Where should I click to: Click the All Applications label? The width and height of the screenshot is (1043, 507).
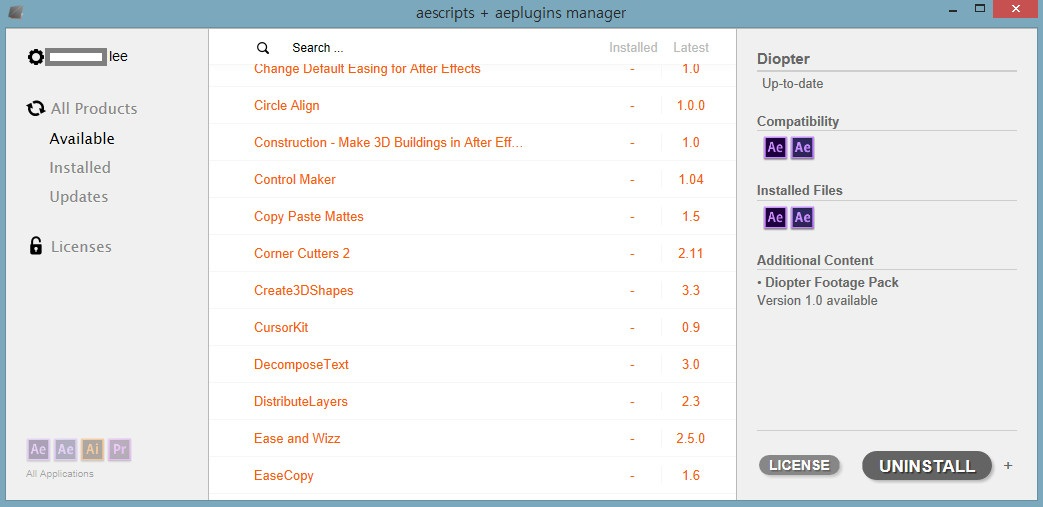pyautogui.click(x=60, y=474)
